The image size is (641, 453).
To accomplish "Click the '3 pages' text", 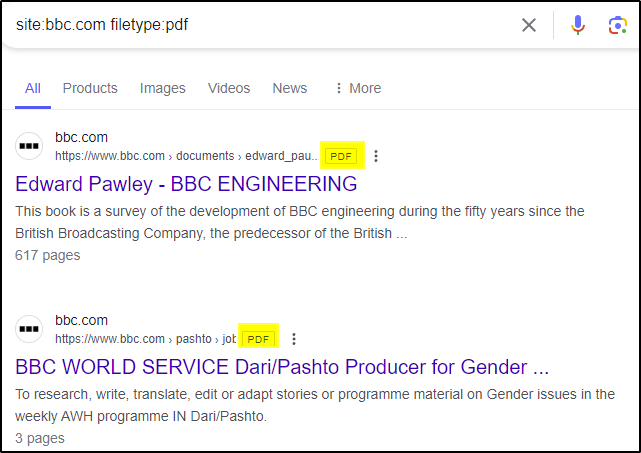I will pyautogui.click(x=40, y=438).
